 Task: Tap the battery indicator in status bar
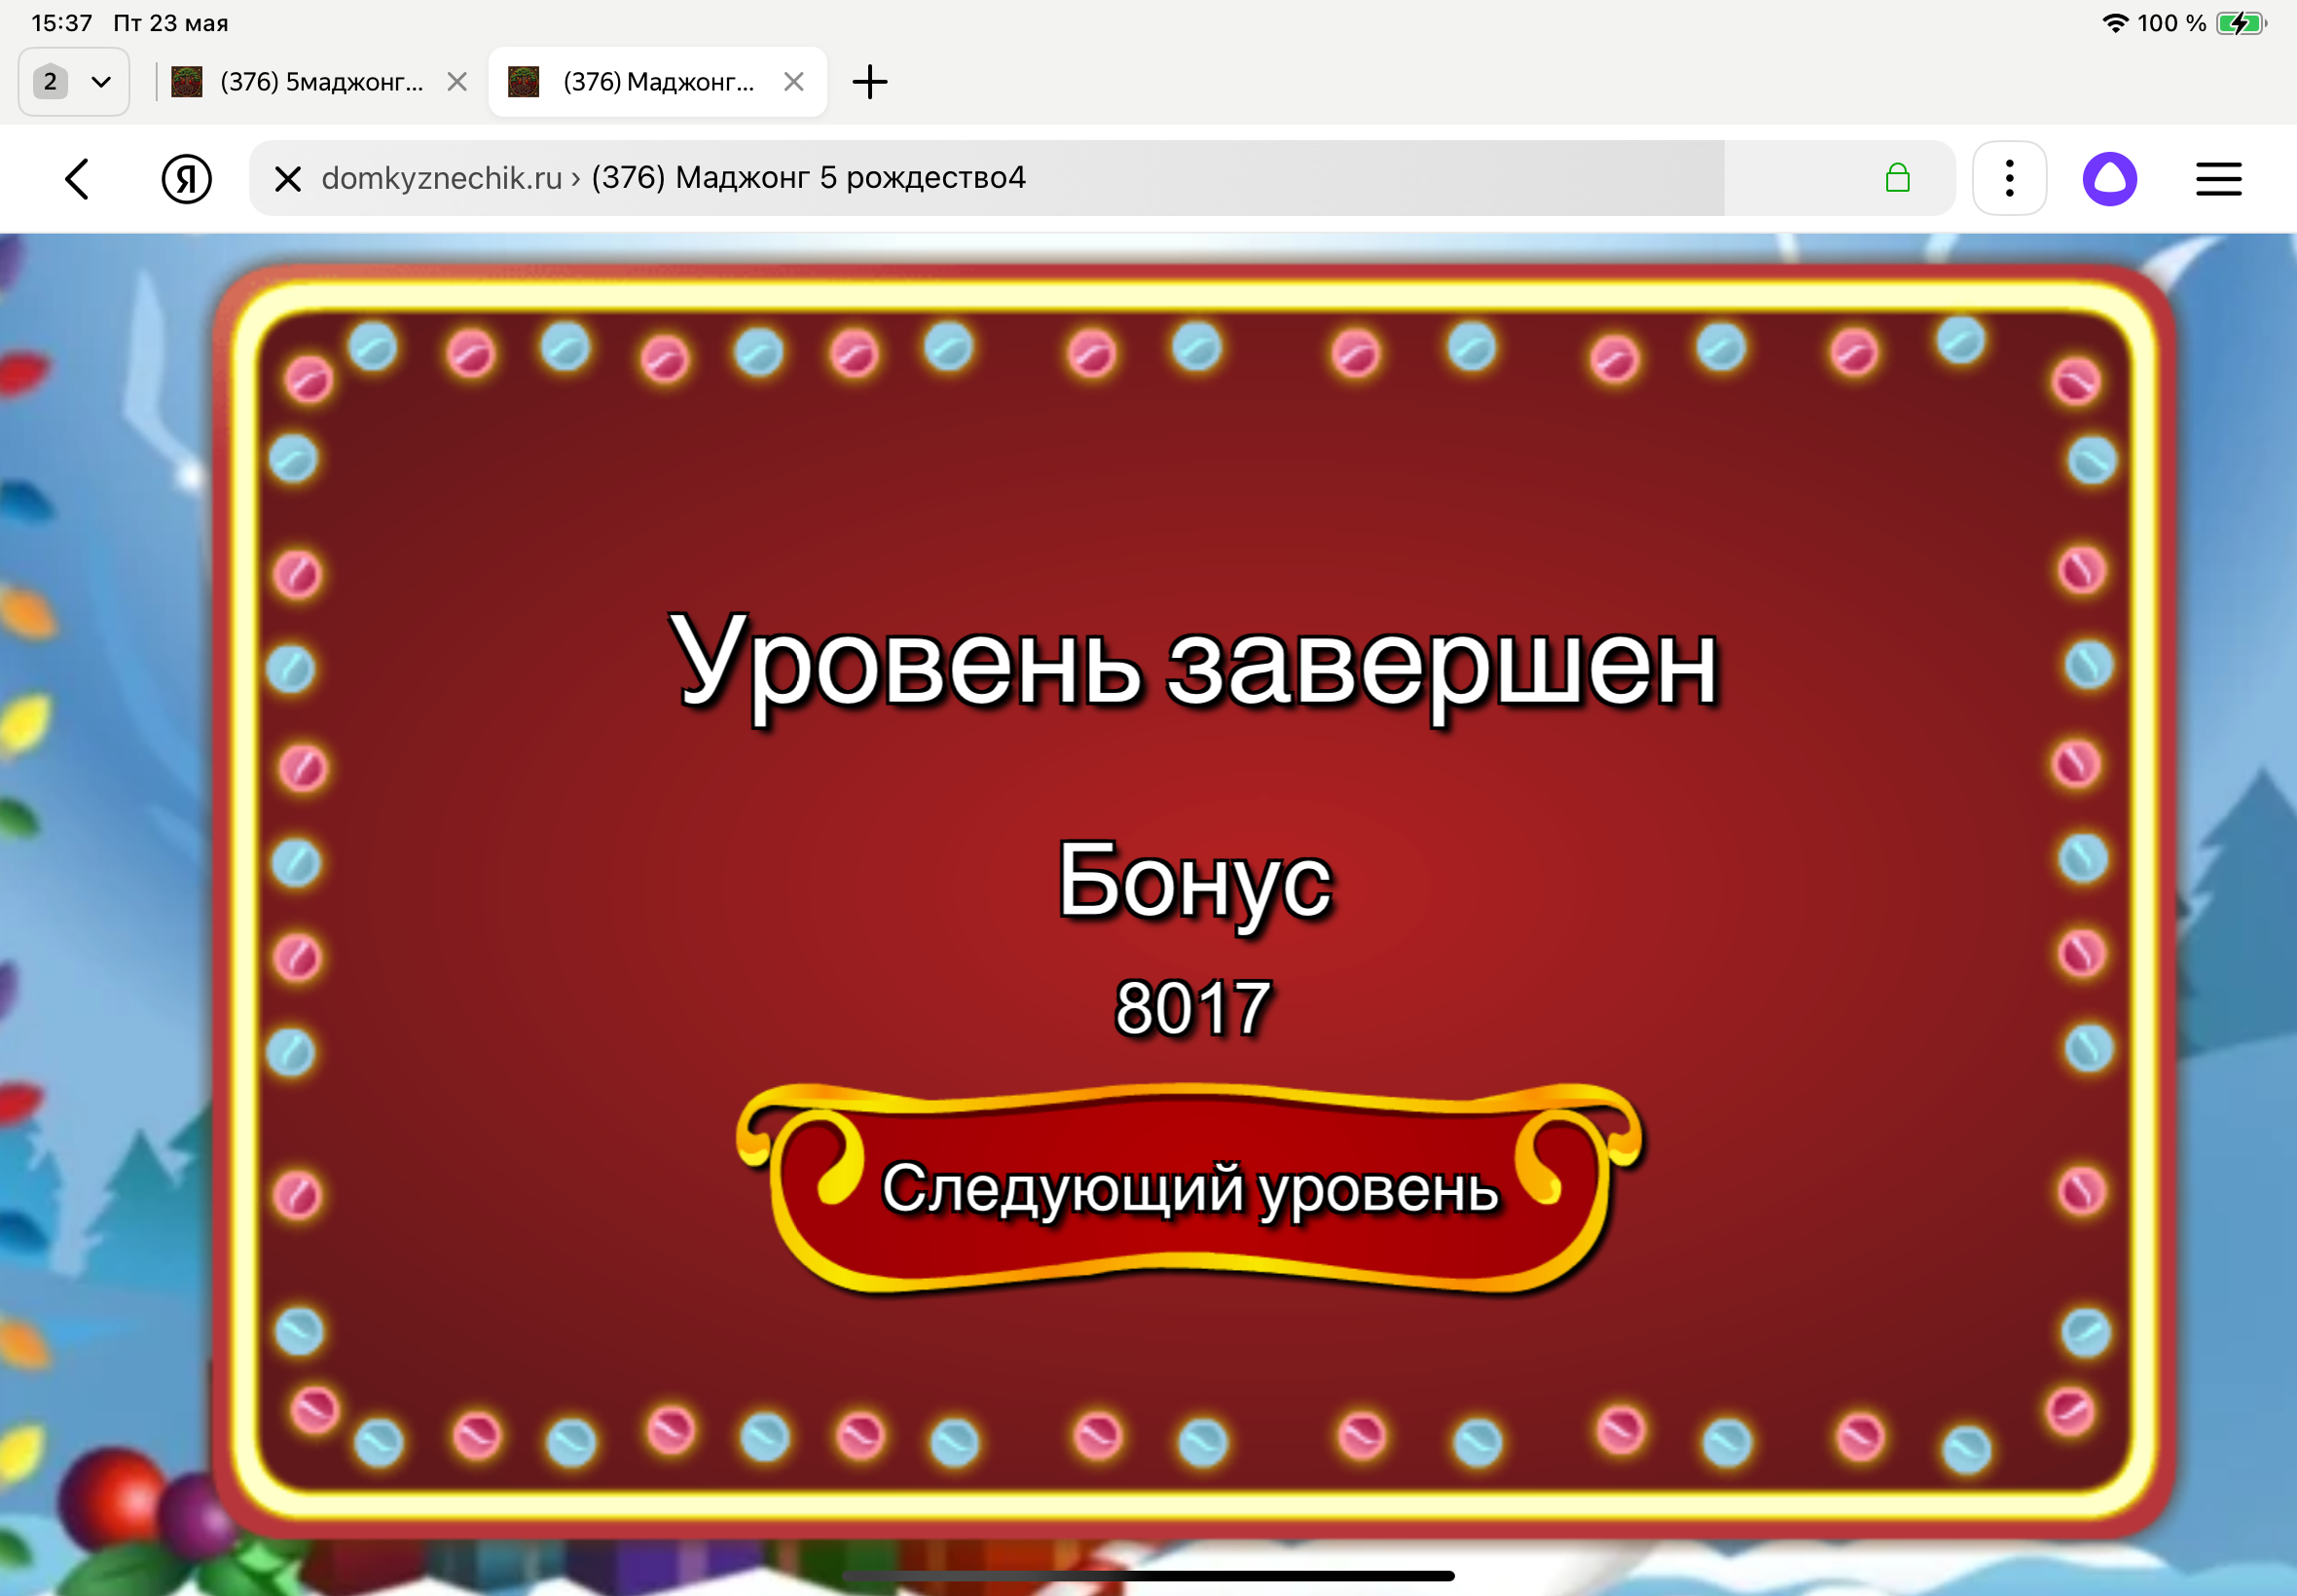click(2240, 23)
